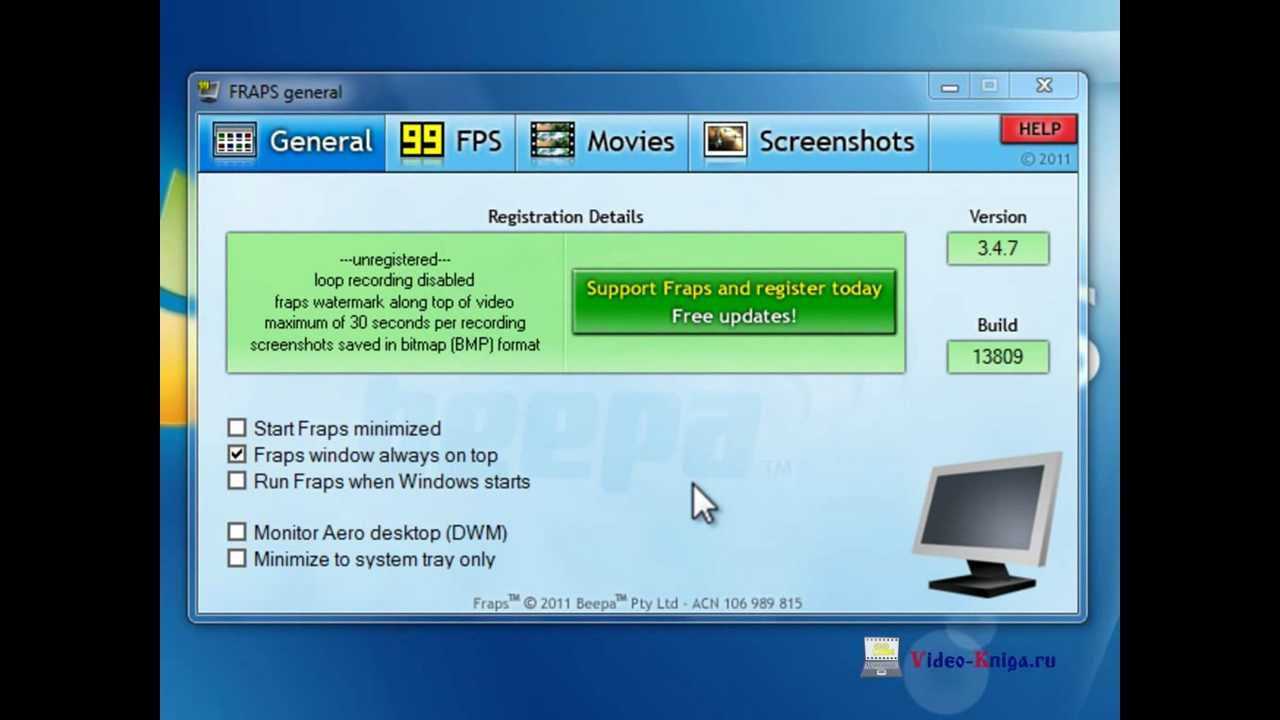Click the red HELP button
Screen dimensions: 1280x720
pos(1038,129)
